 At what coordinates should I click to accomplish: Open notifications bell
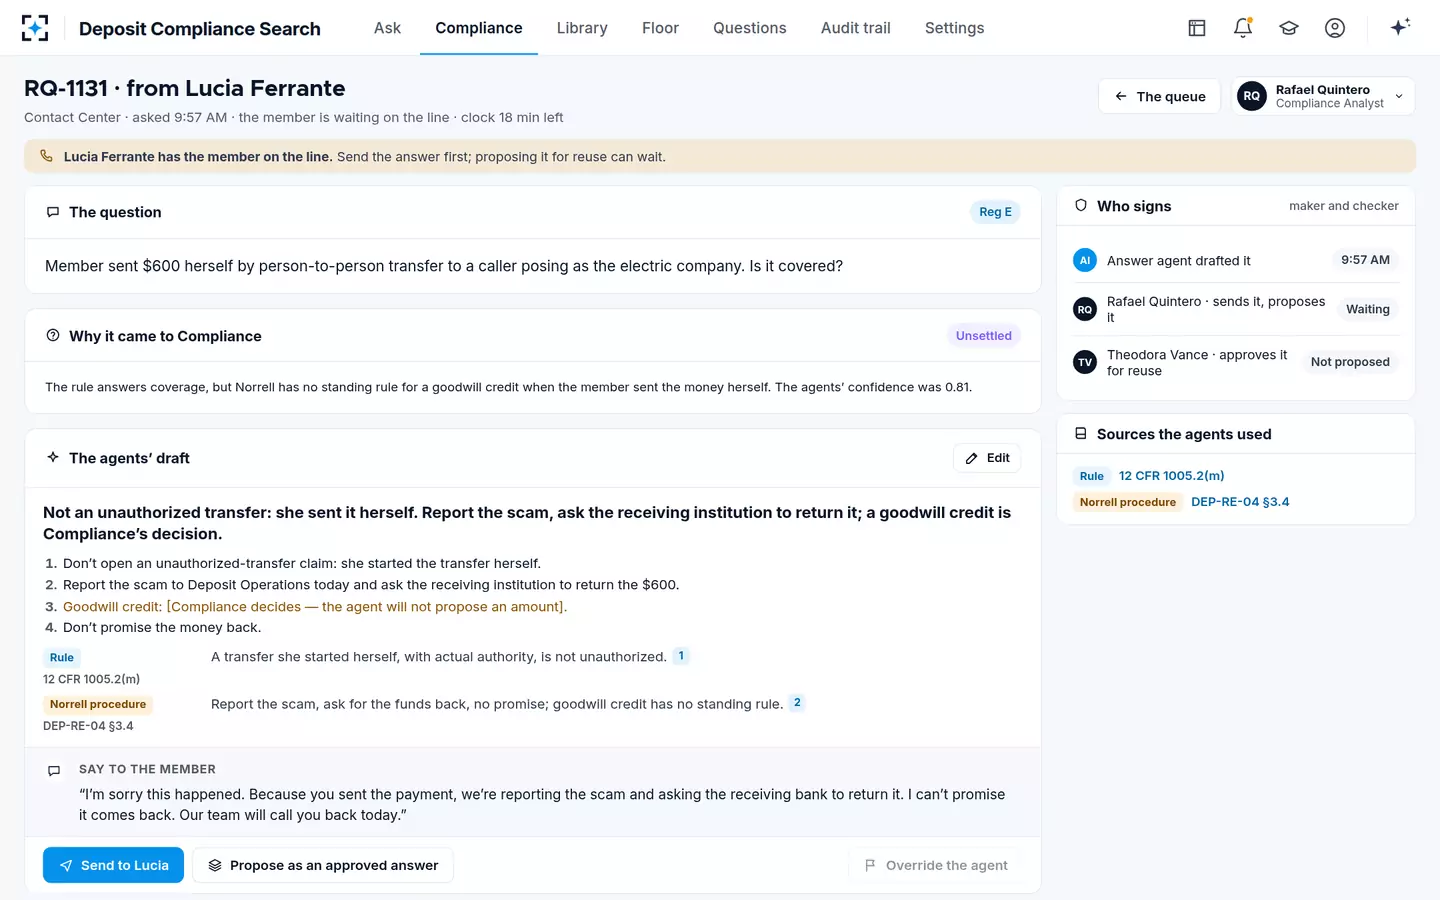coord(1243,28)
